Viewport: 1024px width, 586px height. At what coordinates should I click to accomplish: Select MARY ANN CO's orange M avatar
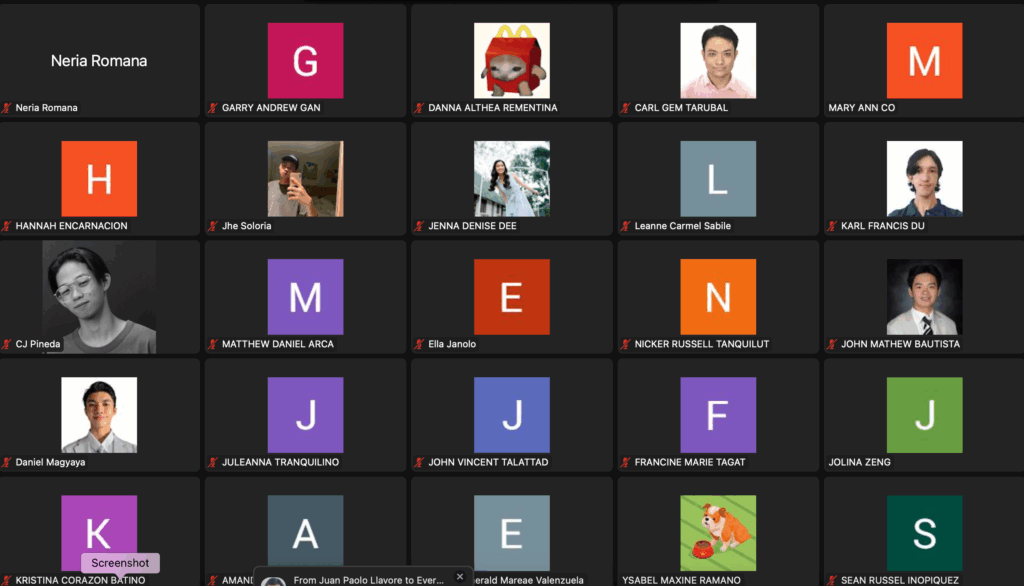point(924,60)
